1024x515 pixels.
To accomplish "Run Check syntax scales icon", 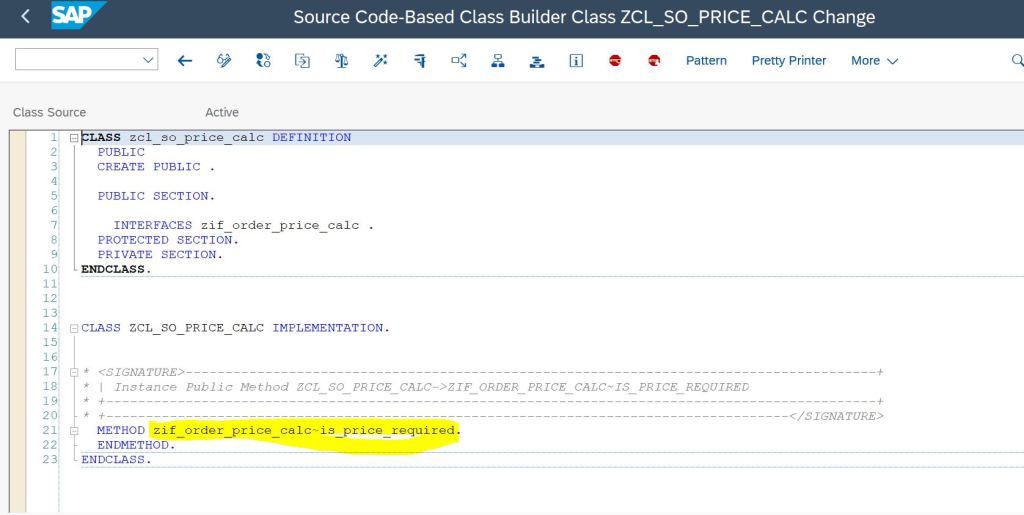I will 342,61.
